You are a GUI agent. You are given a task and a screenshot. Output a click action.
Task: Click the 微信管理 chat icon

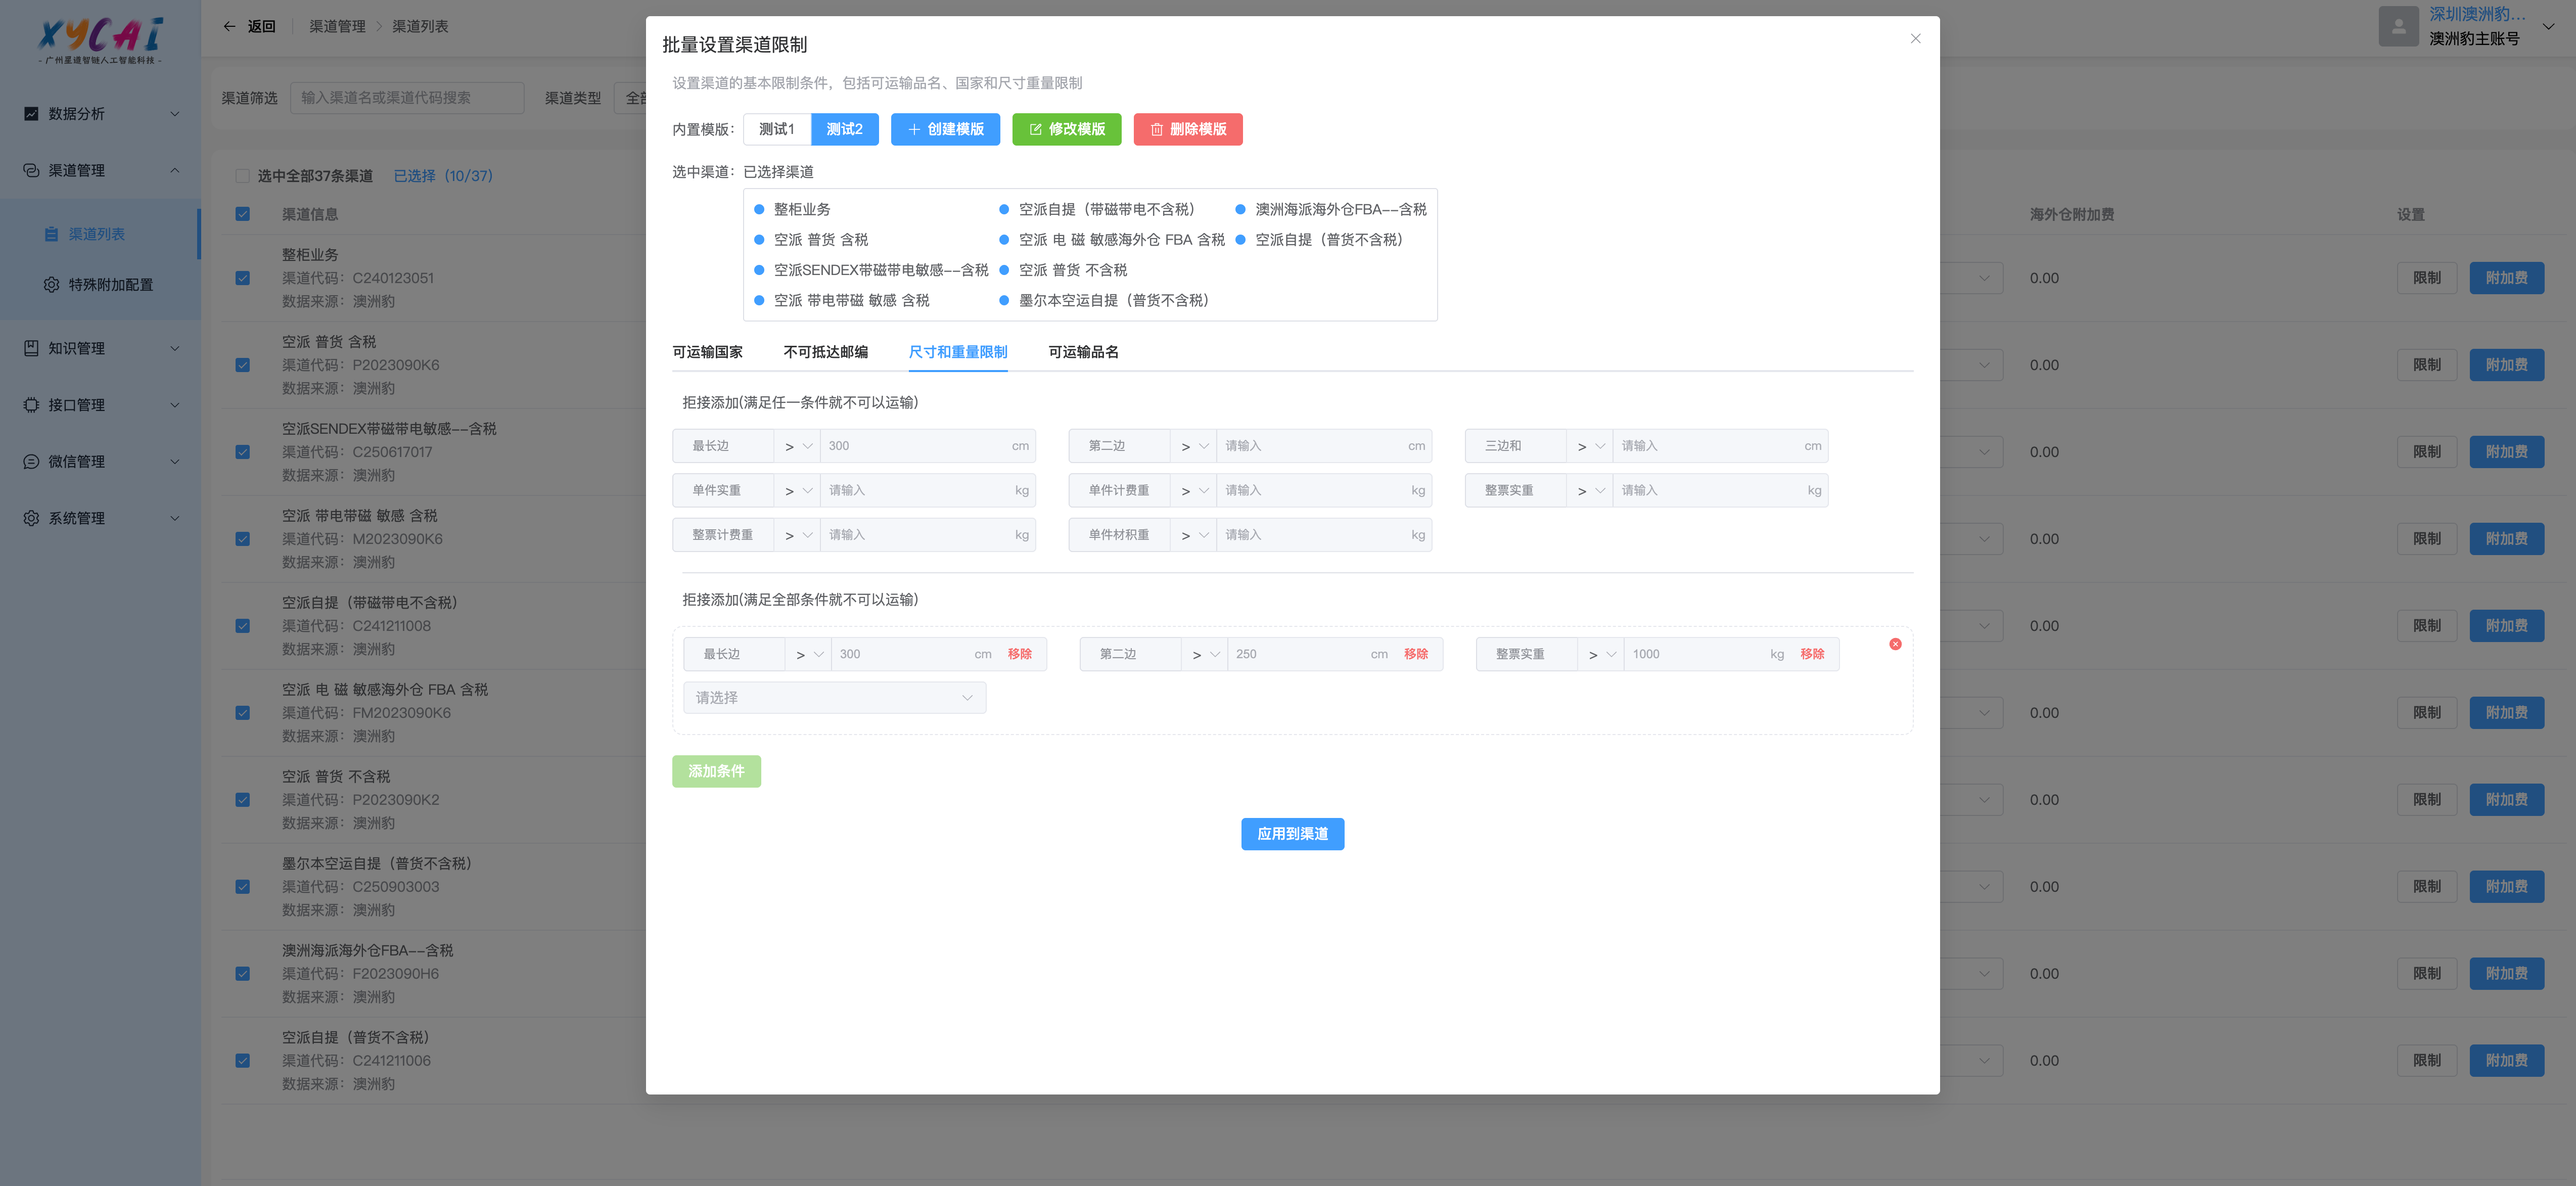click(x=31, y=462)
